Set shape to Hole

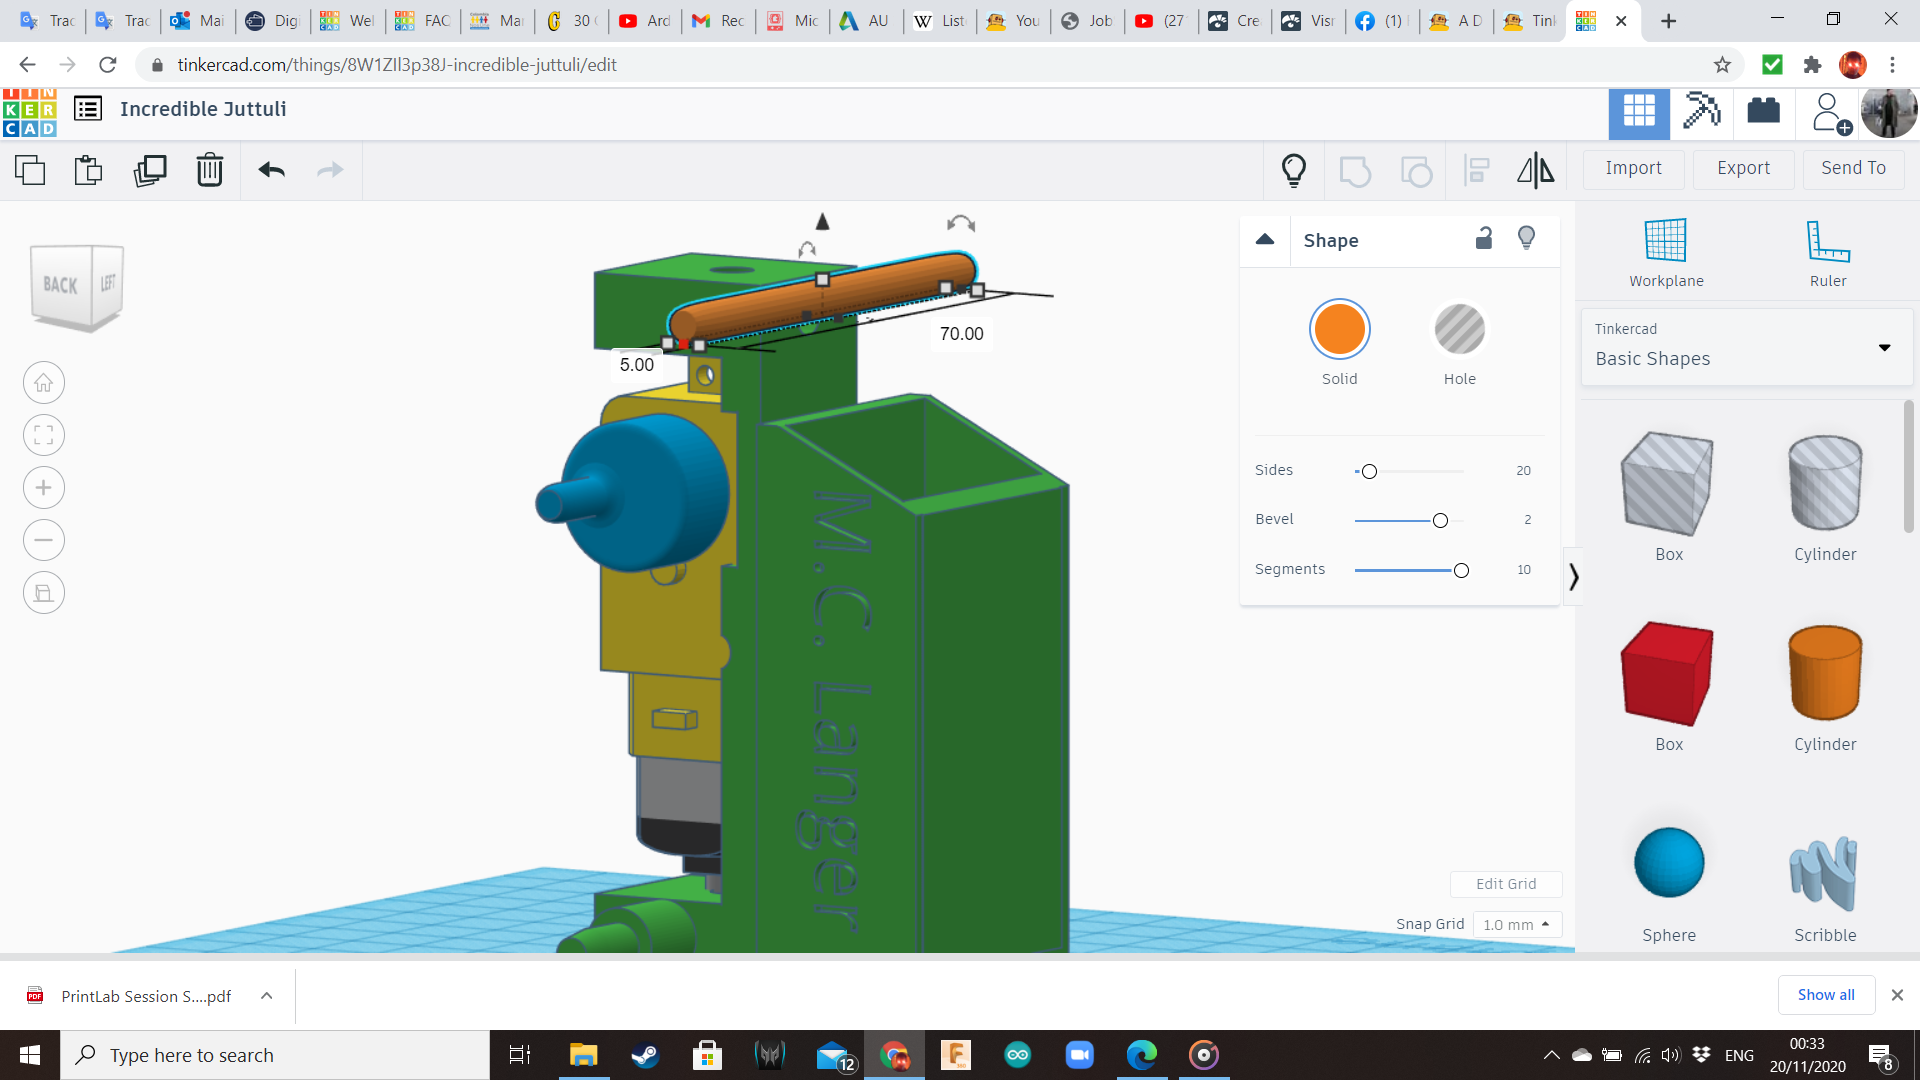1459,330
